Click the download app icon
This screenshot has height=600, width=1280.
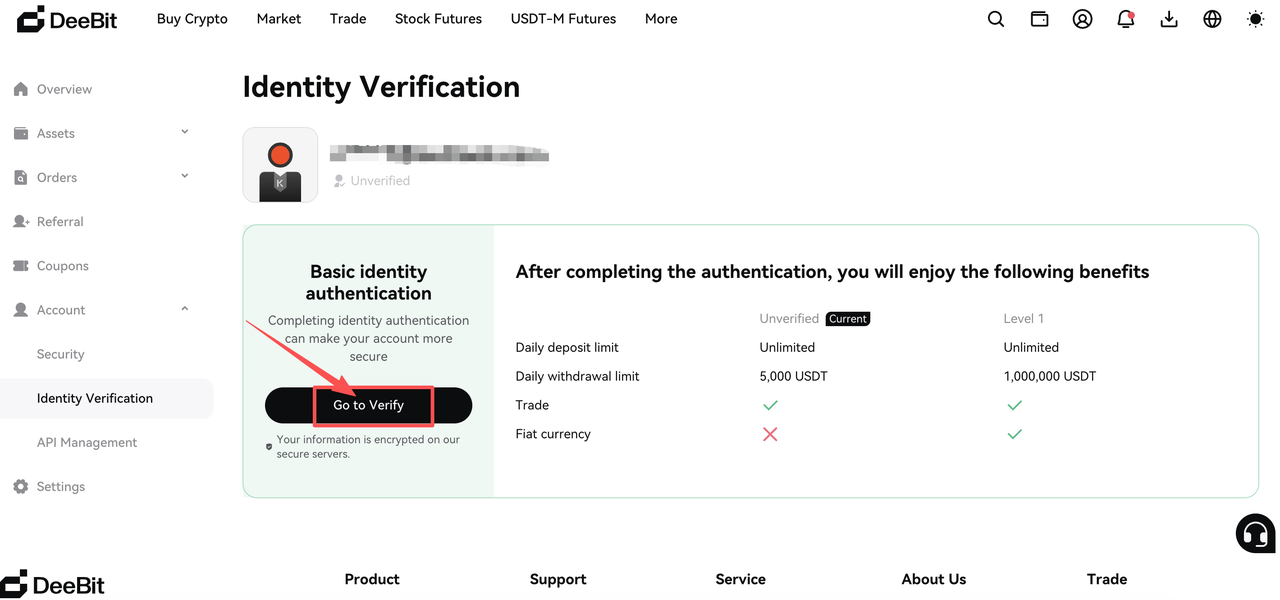[1169, 19]
